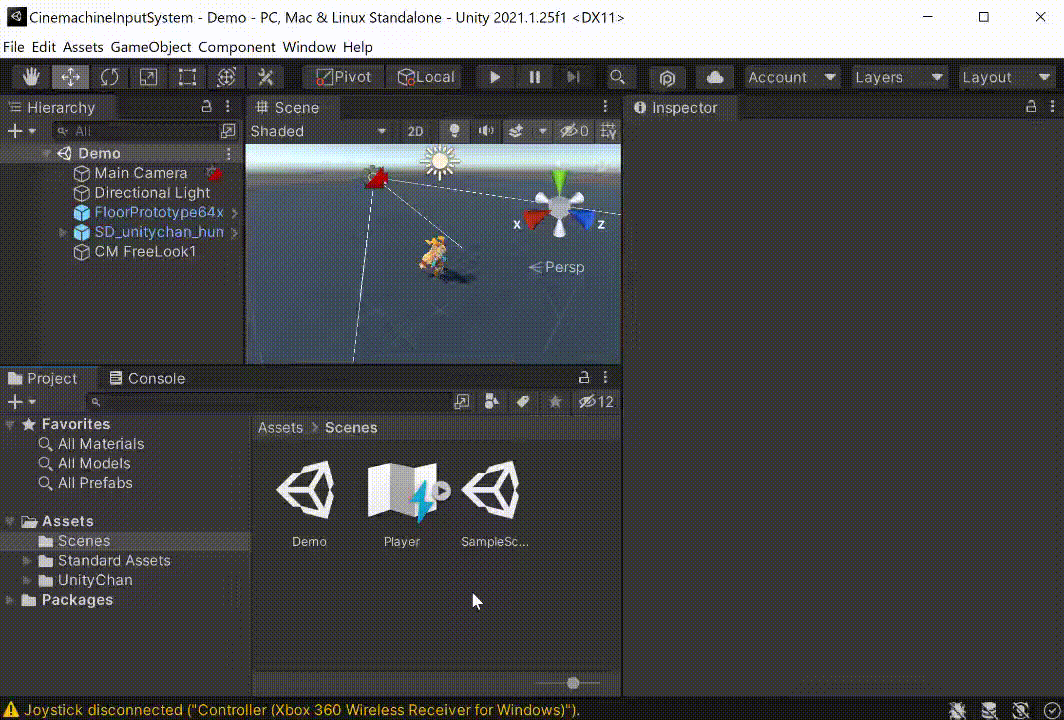The width and height of the screenshot is (1064, 720).
Task: Switch to the Console tab
Action: pyautogui.click(x=148, y=378)
